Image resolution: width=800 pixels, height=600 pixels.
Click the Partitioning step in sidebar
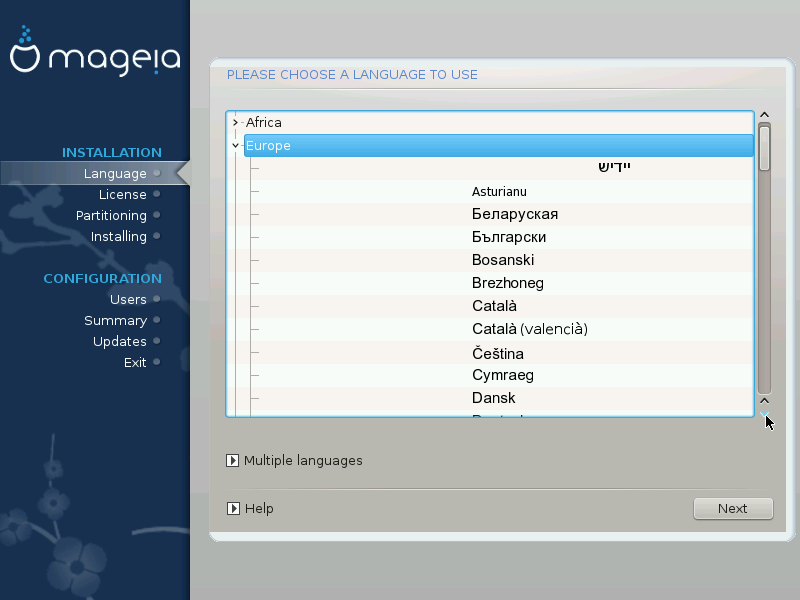tap(111, 216)
